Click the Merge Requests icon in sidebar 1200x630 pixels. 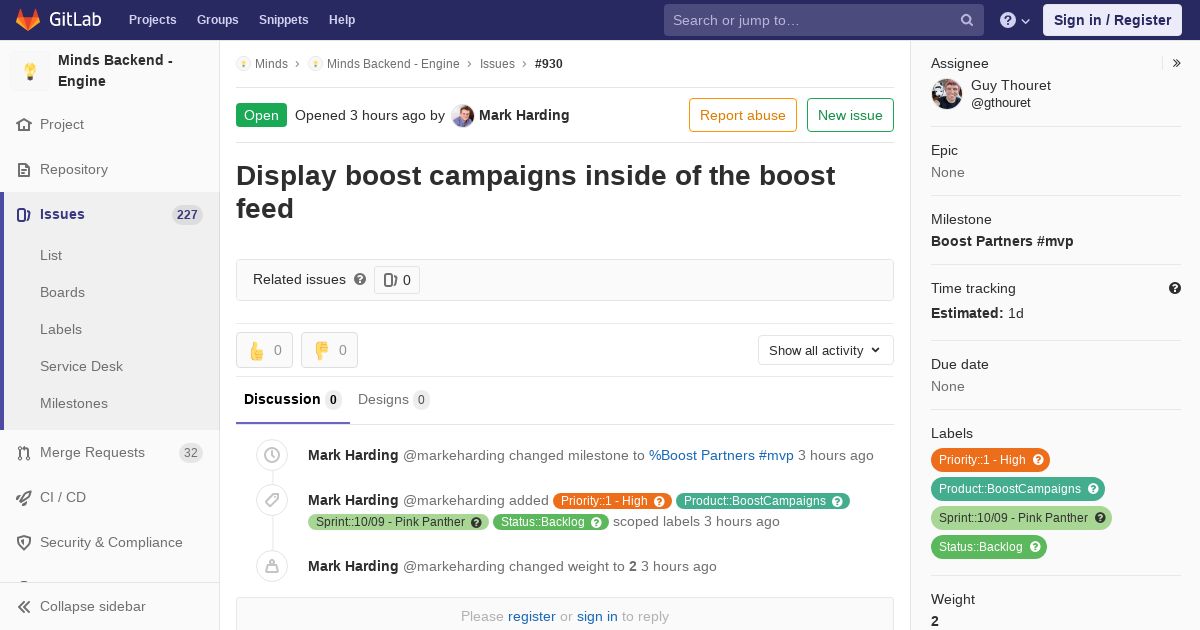coord(24,453)
